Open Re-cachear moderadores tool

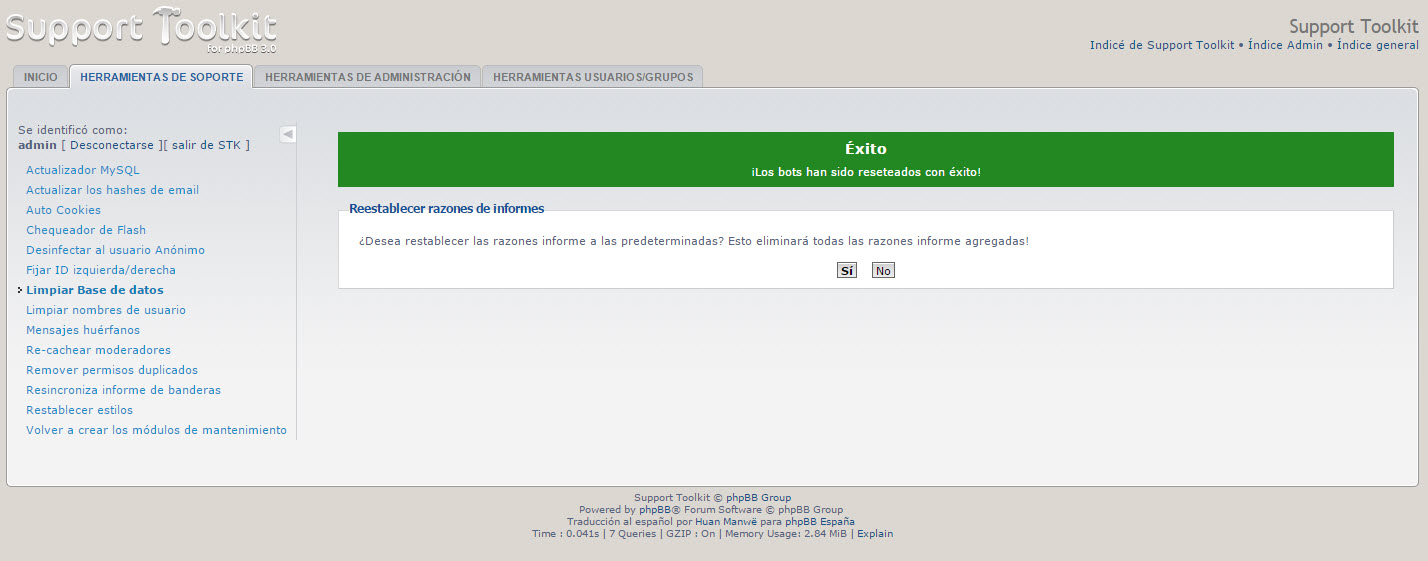pyautogui.click(x=98, y=350)
